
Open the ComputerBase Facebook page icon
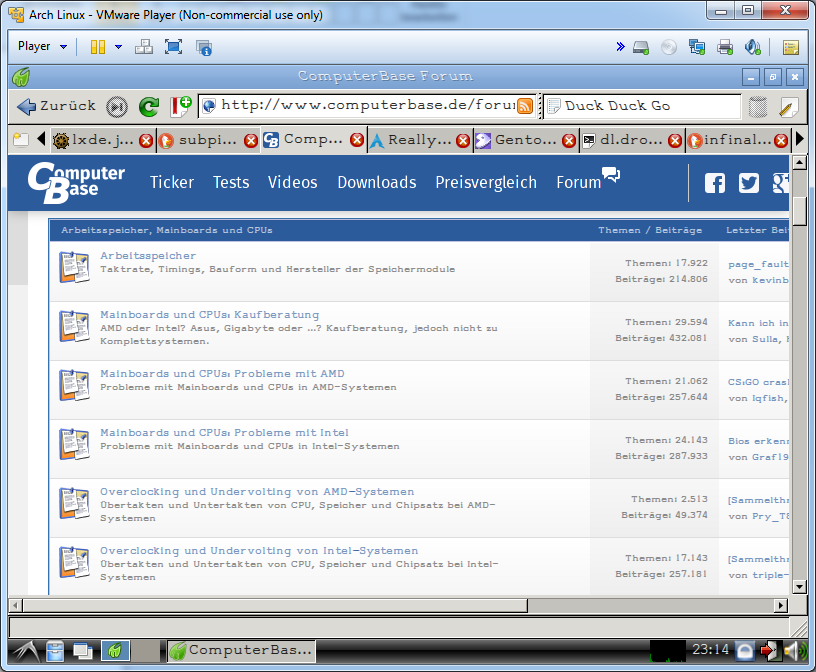[715, 183]
